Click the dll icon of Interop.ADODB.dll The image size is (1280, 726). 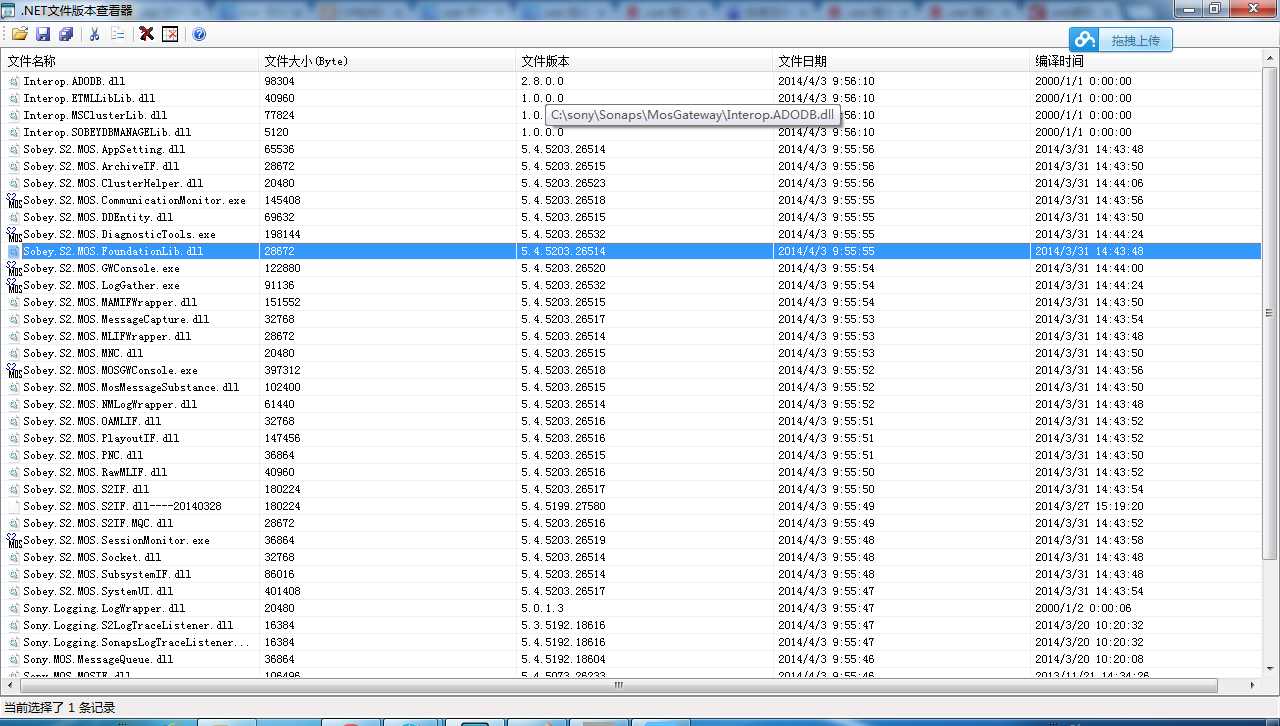click(14, 81)
